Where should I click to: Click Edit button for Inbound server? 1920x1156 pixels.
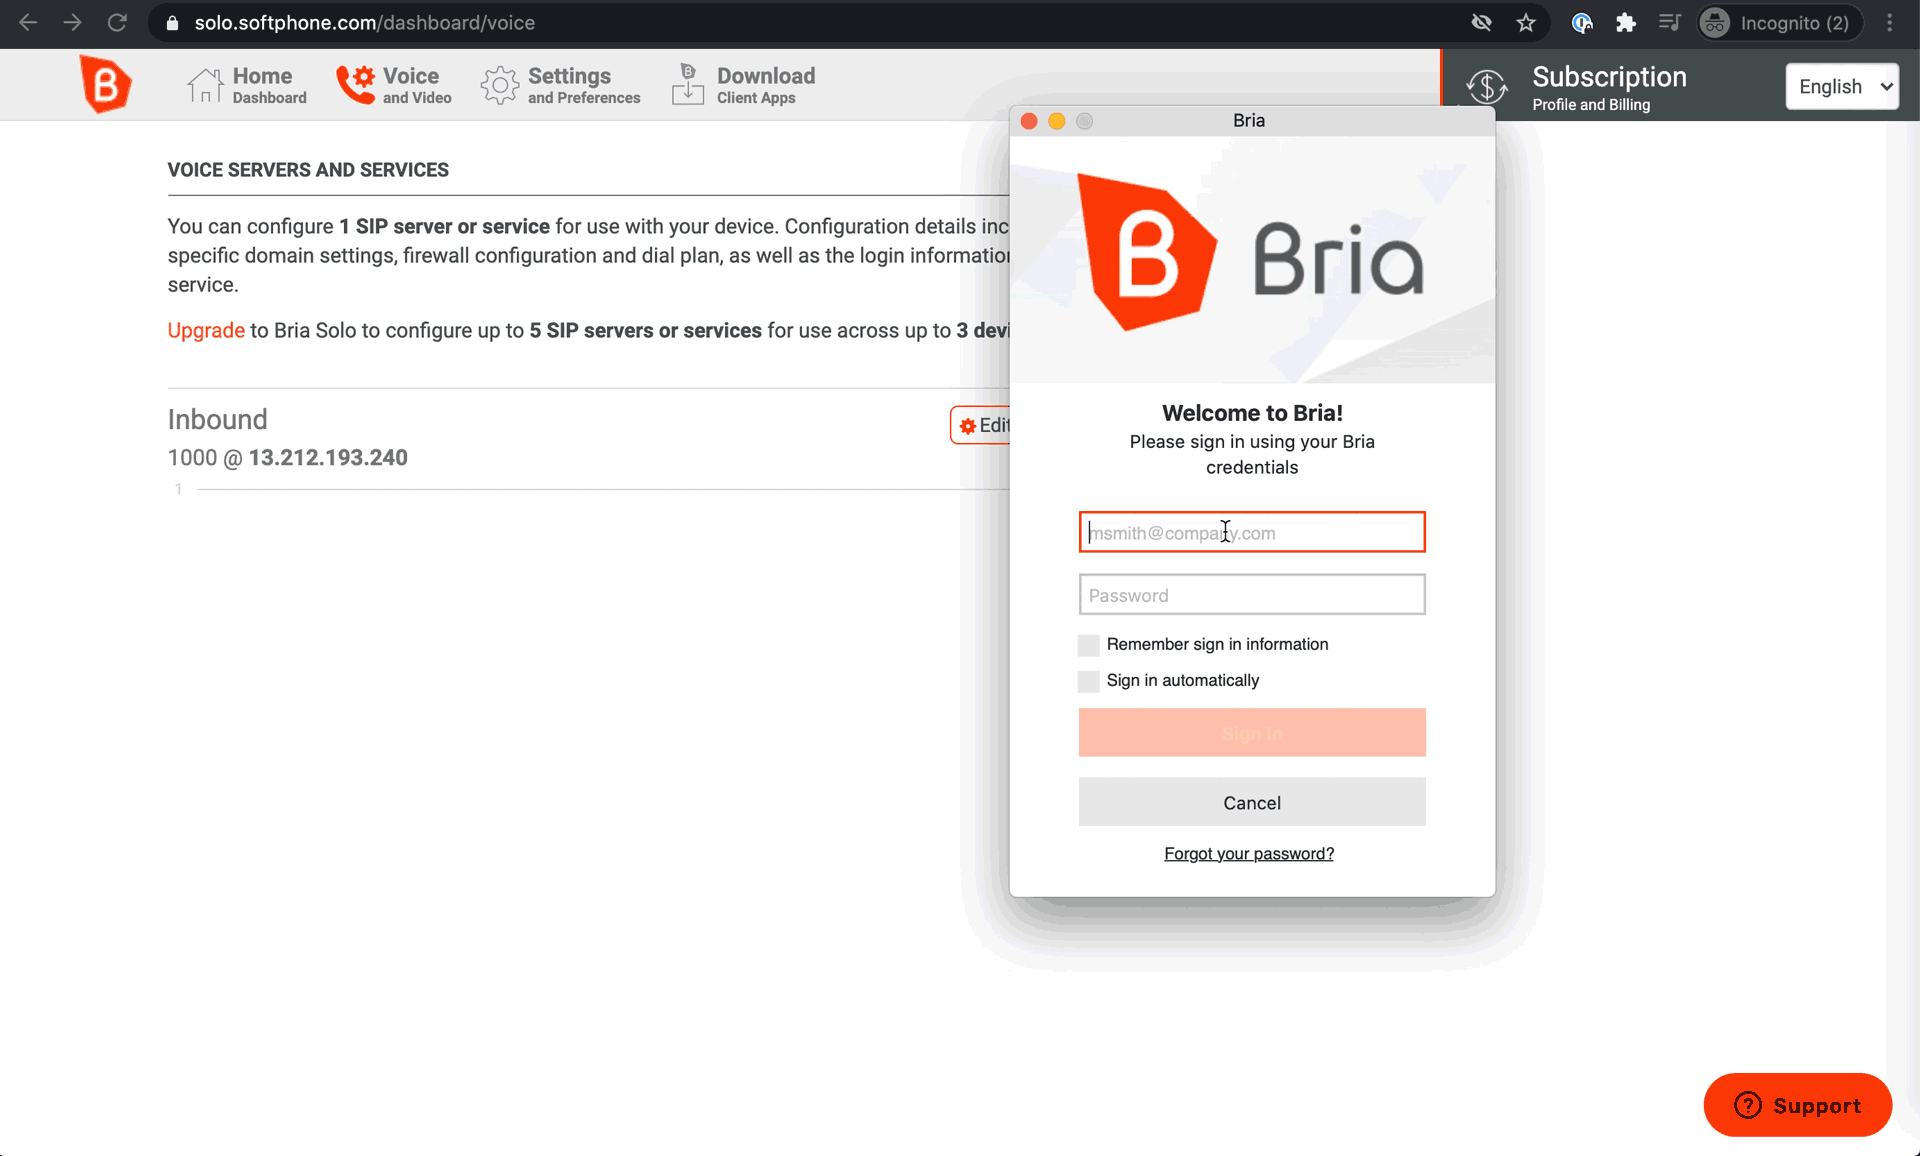point(985,425)
